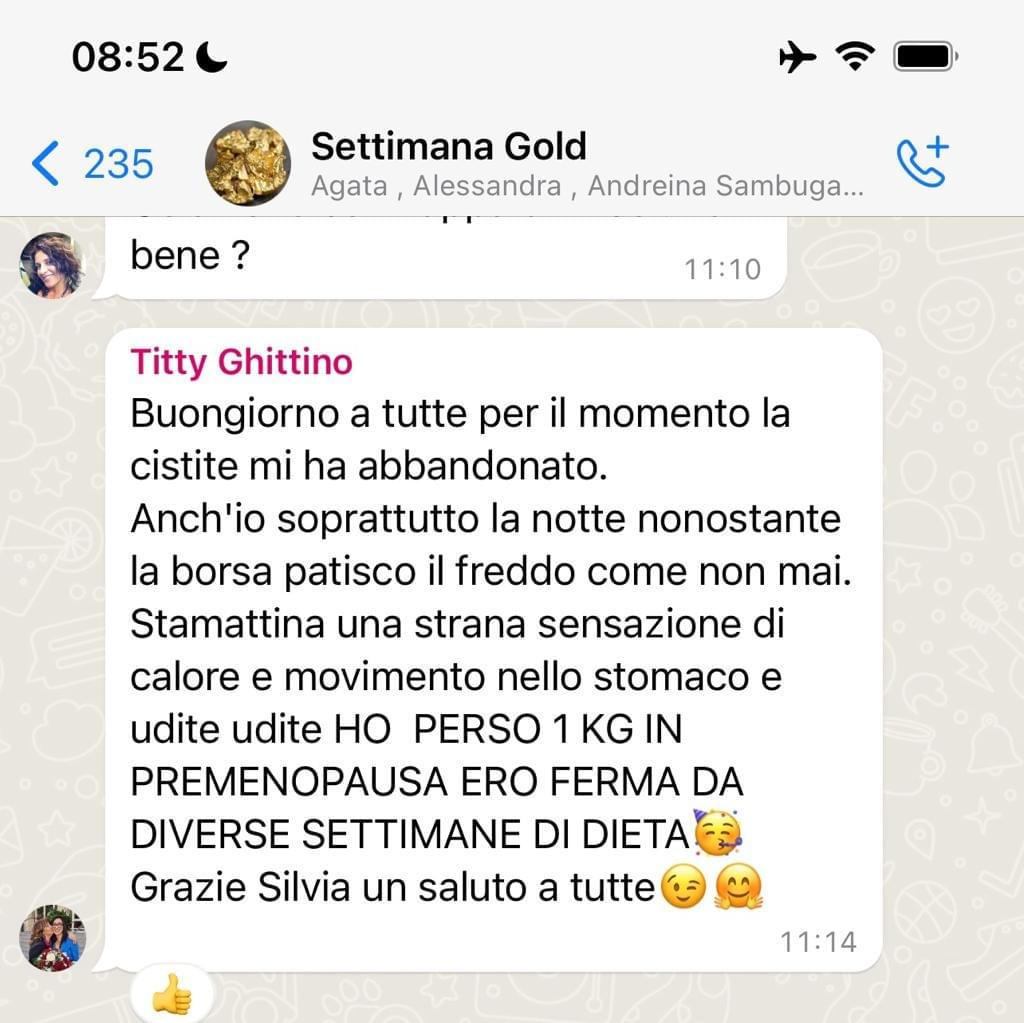Viewport: 1024px width, 1023px height.
Task: Select the Buongiorno a tutte message
Action: pyautogui.click(x=494, y=650)
